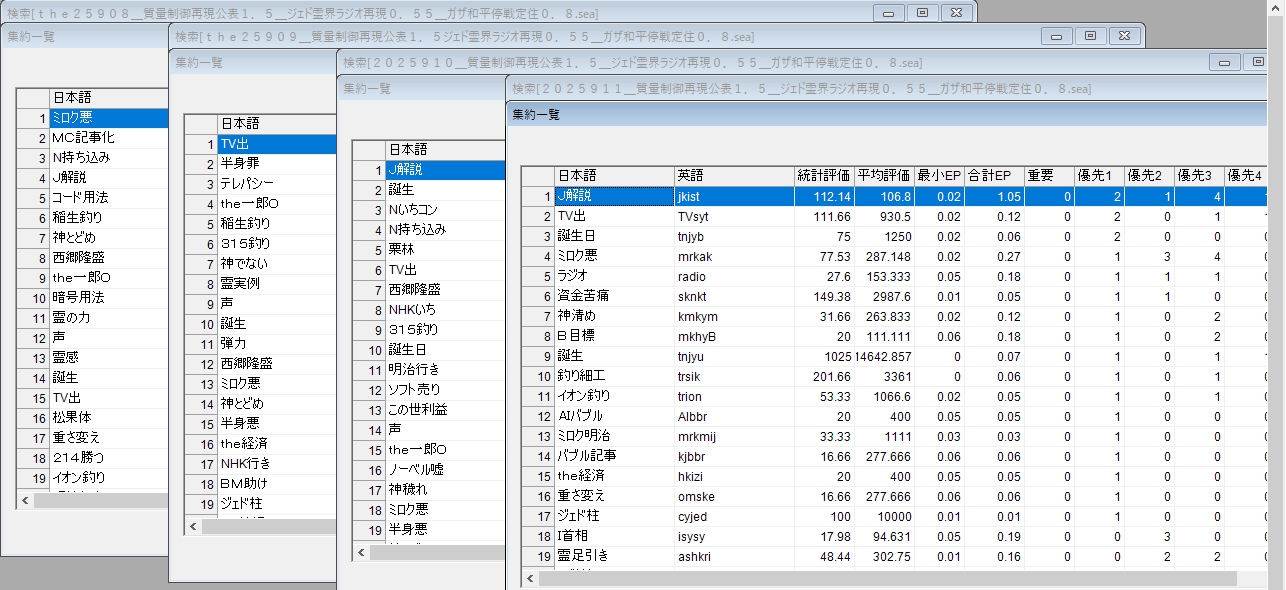The image size is (1286, 590).
Task: Select MC記事化 in the leftmost list
Action: point(83,137)
